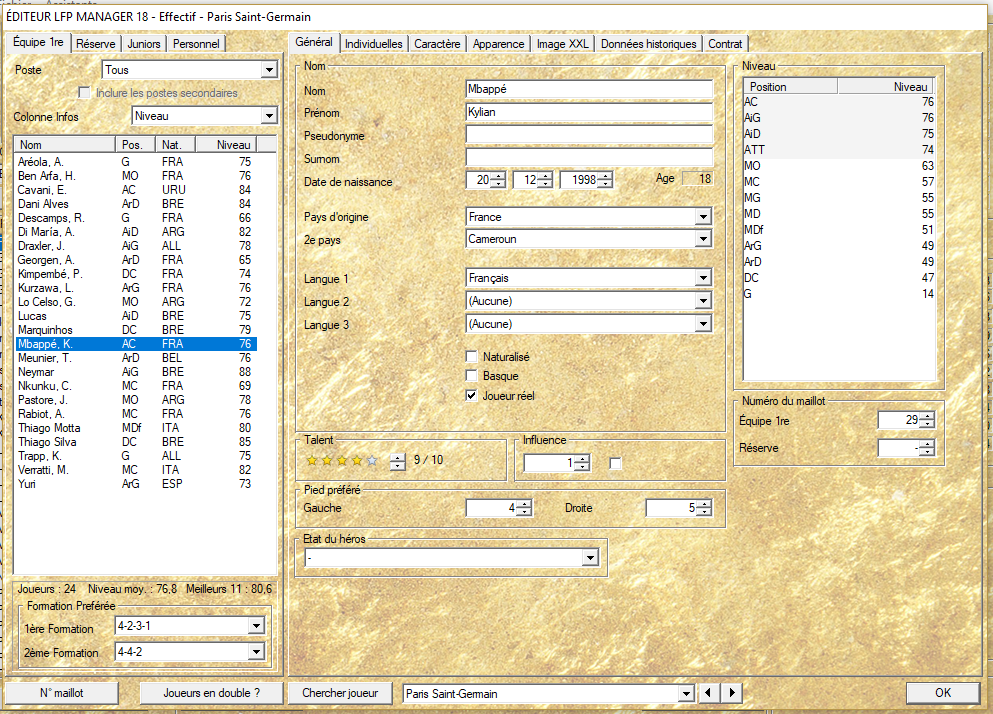
Task: Select Thiago Silva in the player list
Action: (136, 442)
